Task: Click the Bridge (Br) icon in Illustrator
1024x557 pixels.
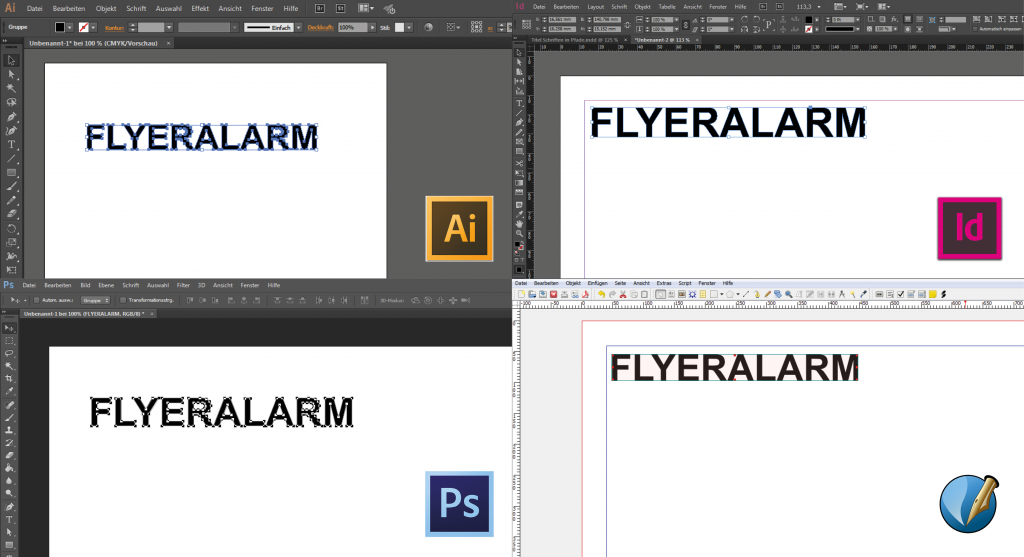Action: (x=319, y=8)
